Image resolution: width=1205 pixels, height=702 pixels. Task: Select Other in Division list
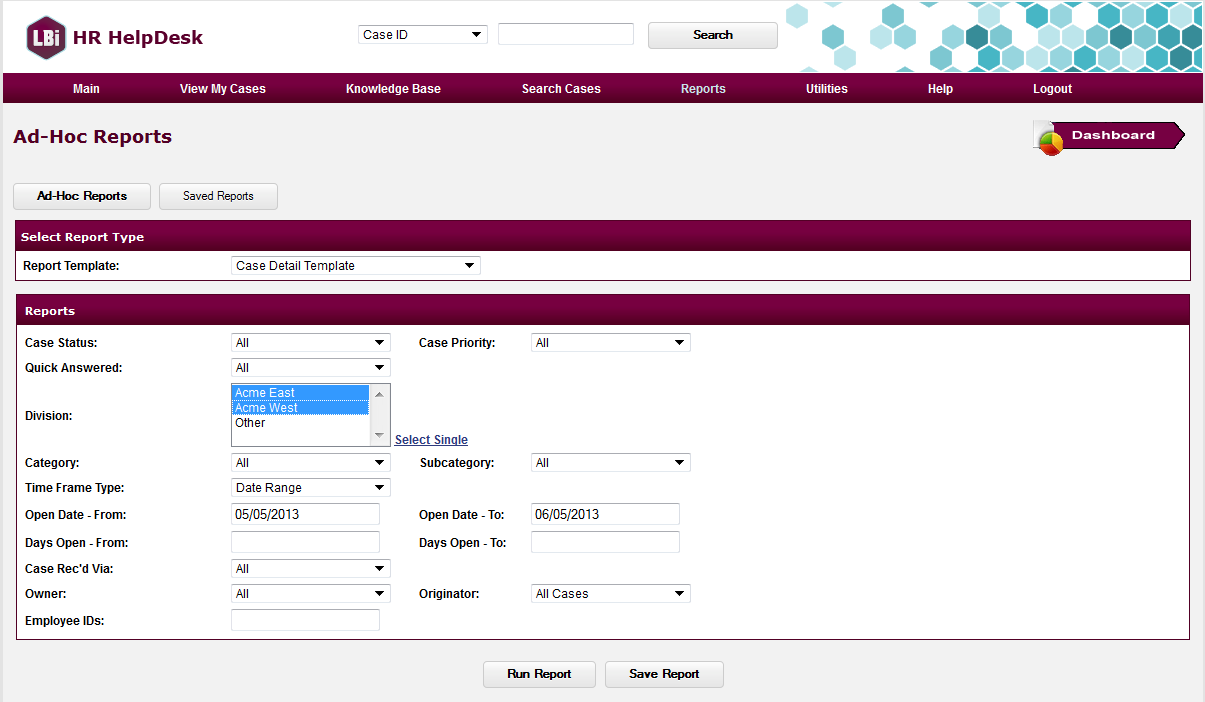[x=300, y=423]
